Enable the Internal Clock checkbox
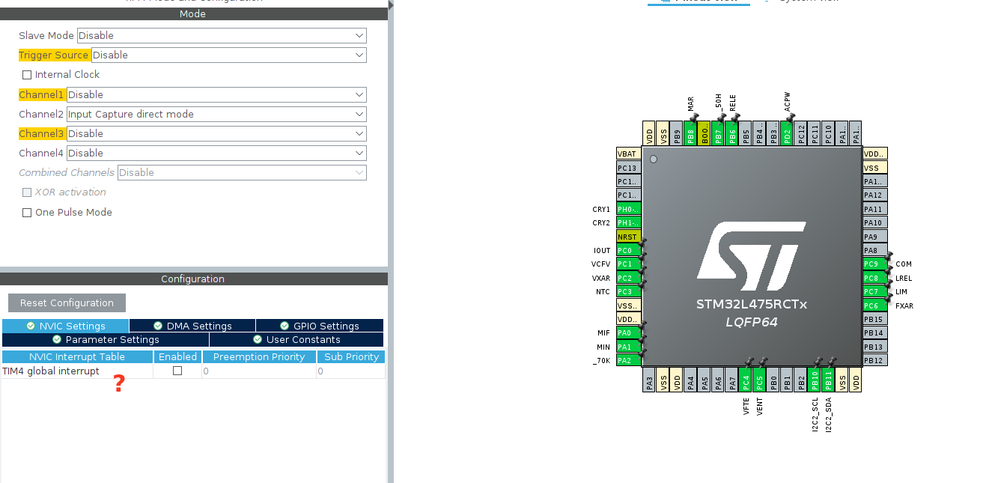This screenshot has height=483, width=998. 27,75
